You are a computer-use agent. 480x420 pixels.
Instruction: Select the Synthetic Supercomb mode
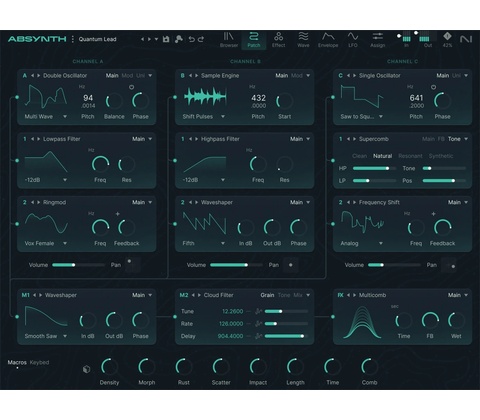click(x=441, y=156)
